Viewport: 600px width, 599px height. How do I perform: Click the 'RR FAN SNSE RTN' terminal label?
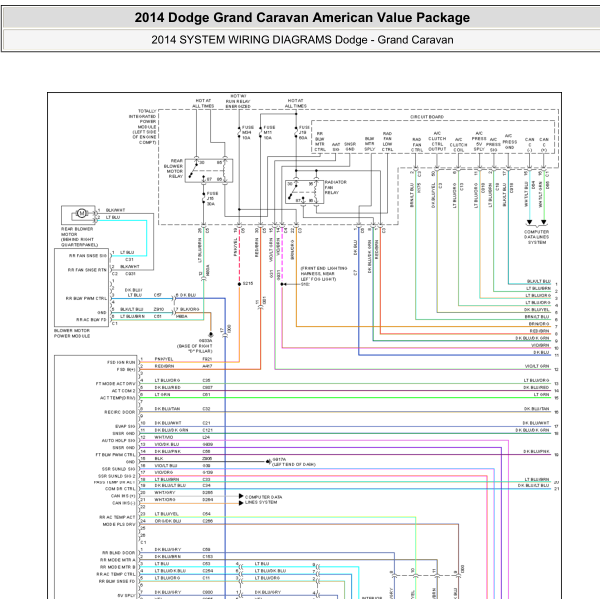(x=87, y=270)
